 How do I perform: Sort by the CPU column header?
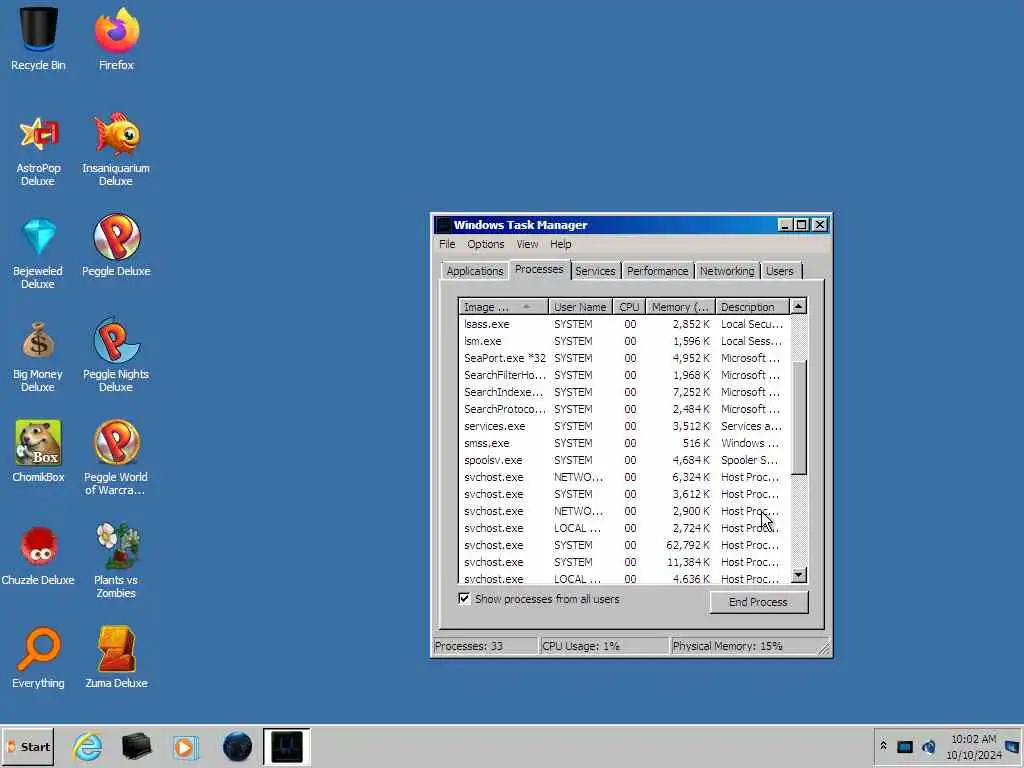629,307
